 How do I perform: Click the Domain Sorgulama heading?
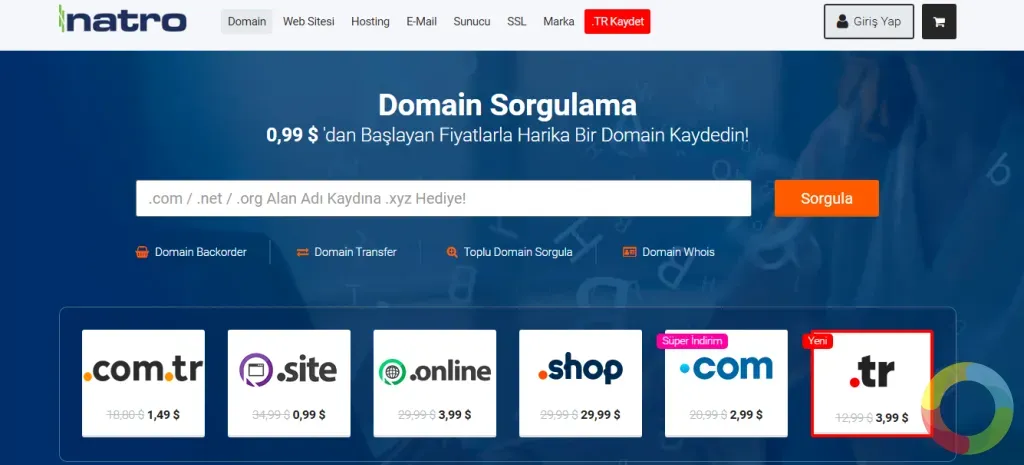507,105
